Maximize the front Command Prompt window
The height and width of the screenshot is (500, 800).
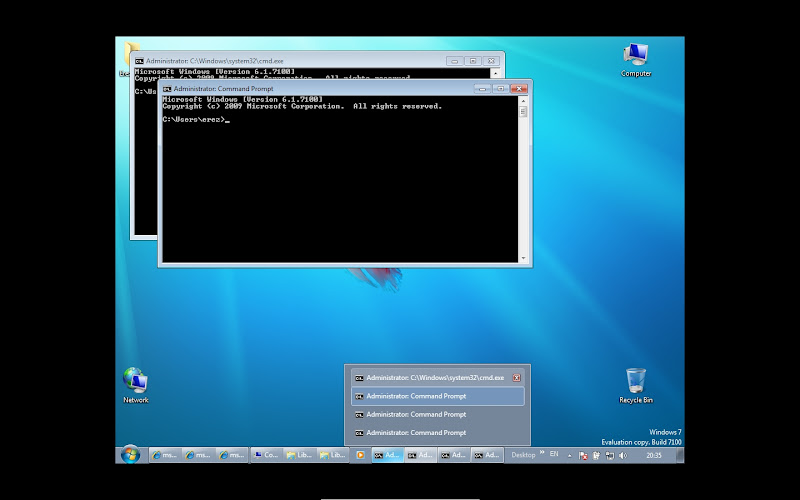pos(501,89)
